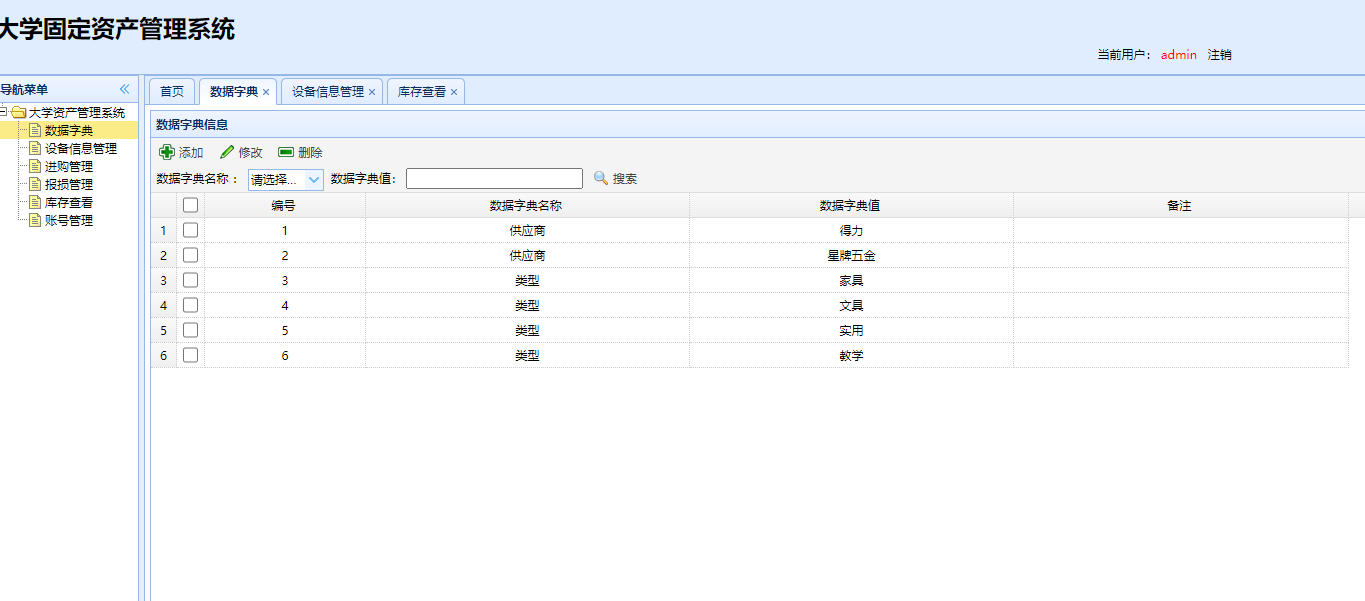
Task: Check the checkbox on the 得力 supplier row
Action: [x=190, y=229]
